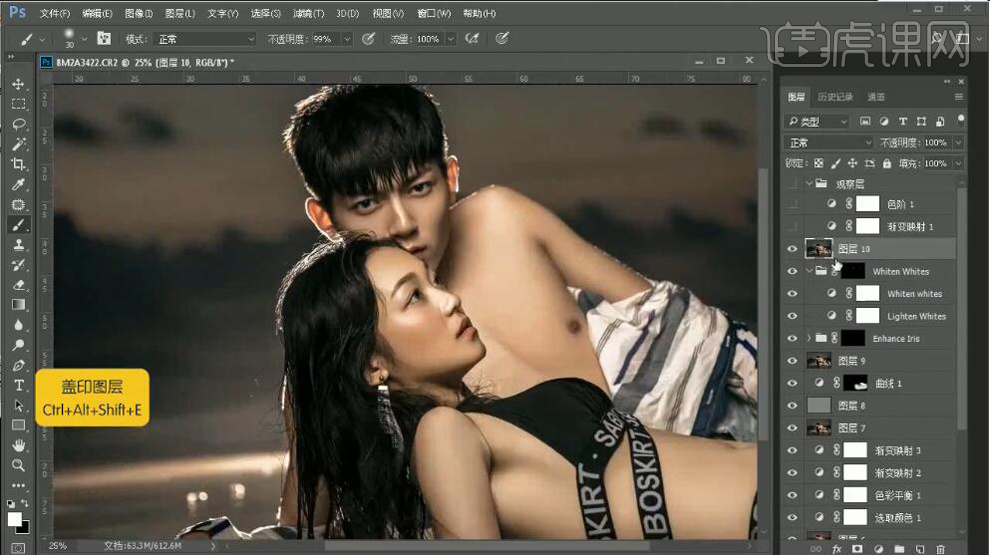Select the Brush tool in toolbar
Image resolution: width=990 pixels, height=555 pixels.
click(18, 225)
